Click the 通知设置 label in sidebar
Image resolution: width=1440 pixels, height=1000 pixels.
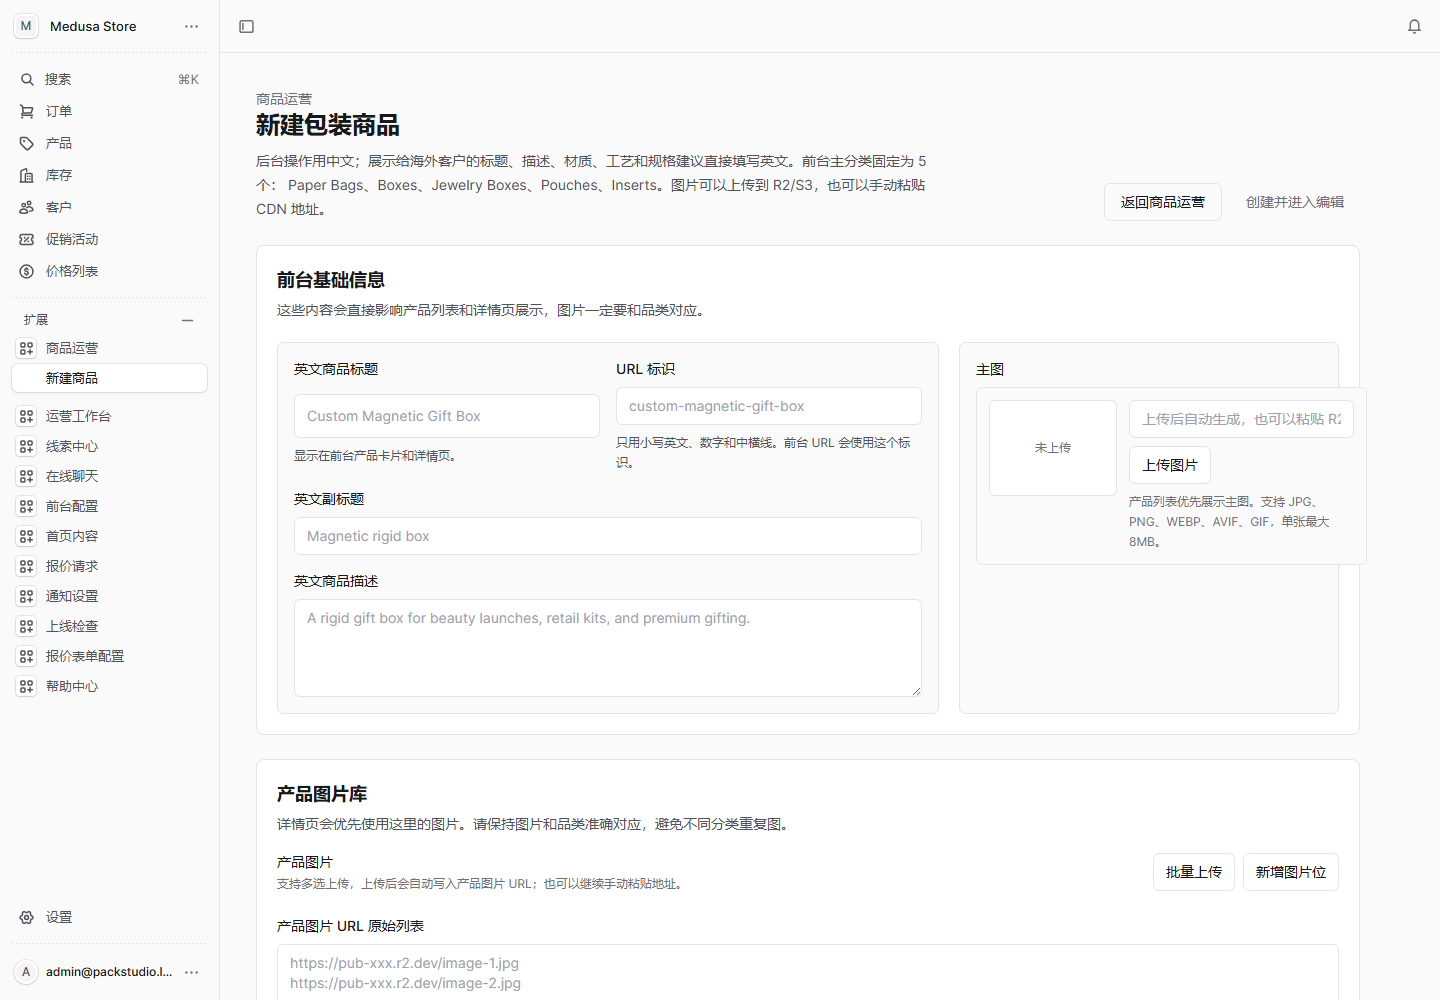click(72, 596)
